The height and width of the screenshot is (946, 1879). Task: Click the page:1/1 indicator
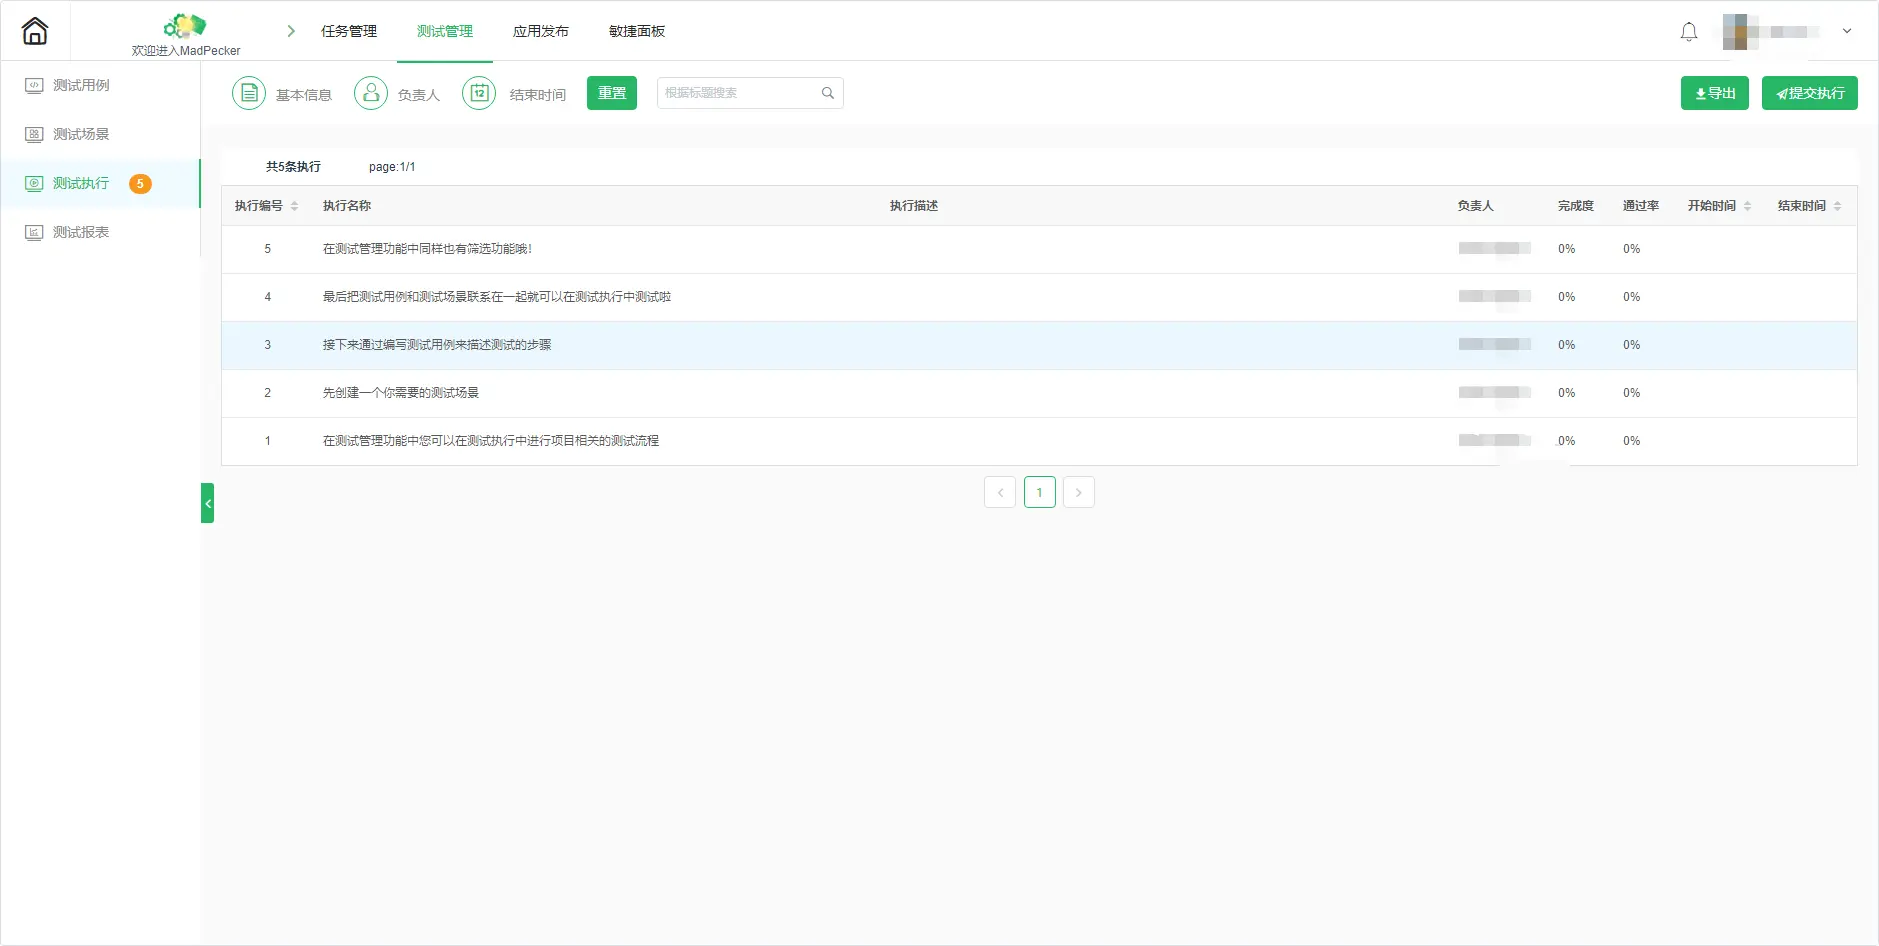click(x=392, y=167)
